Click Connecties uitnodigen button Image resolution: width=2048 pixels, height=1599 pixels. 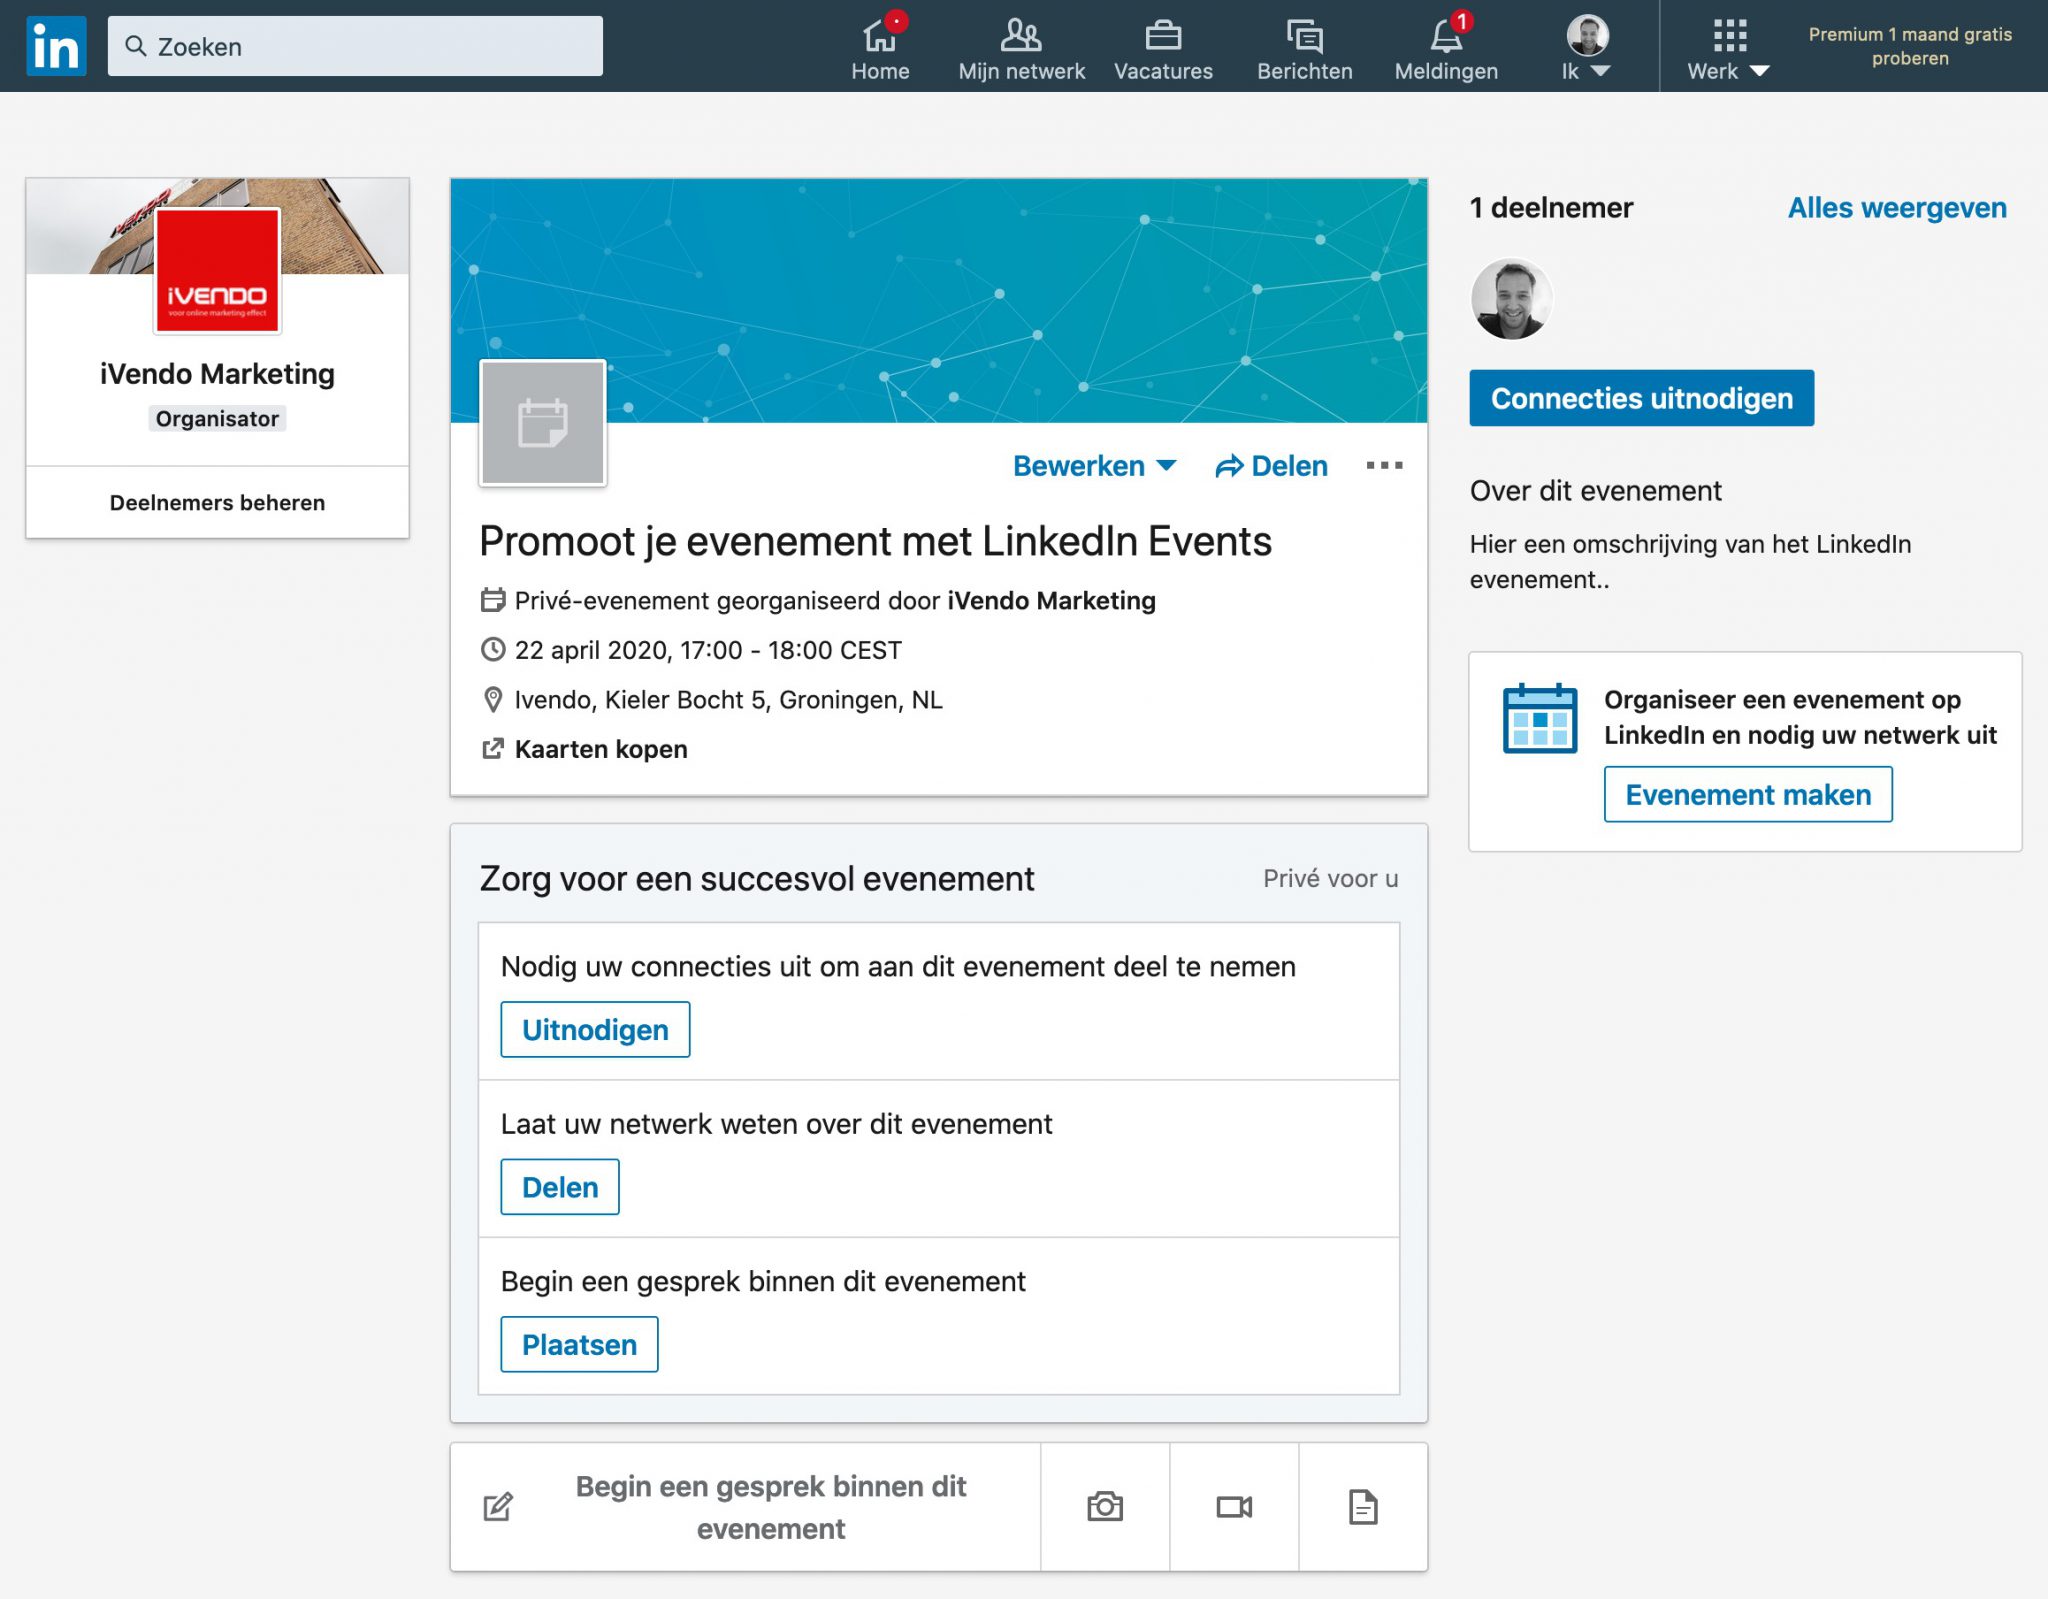pyautogui.click(x=1641, y=398)
